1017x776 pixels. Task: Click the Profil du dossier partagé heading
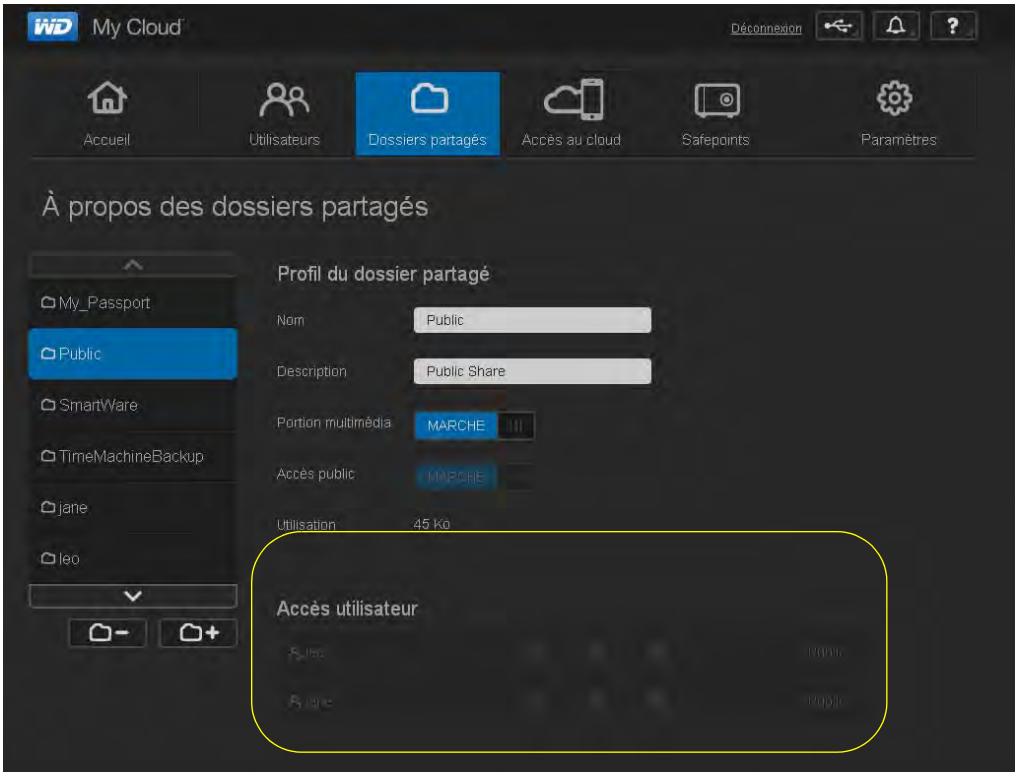tap(383, 274)
